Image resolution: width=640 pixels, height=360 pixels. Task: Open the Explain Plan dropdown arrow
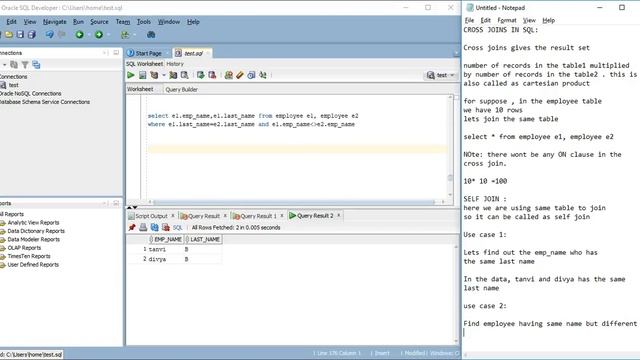coord(164,75)
